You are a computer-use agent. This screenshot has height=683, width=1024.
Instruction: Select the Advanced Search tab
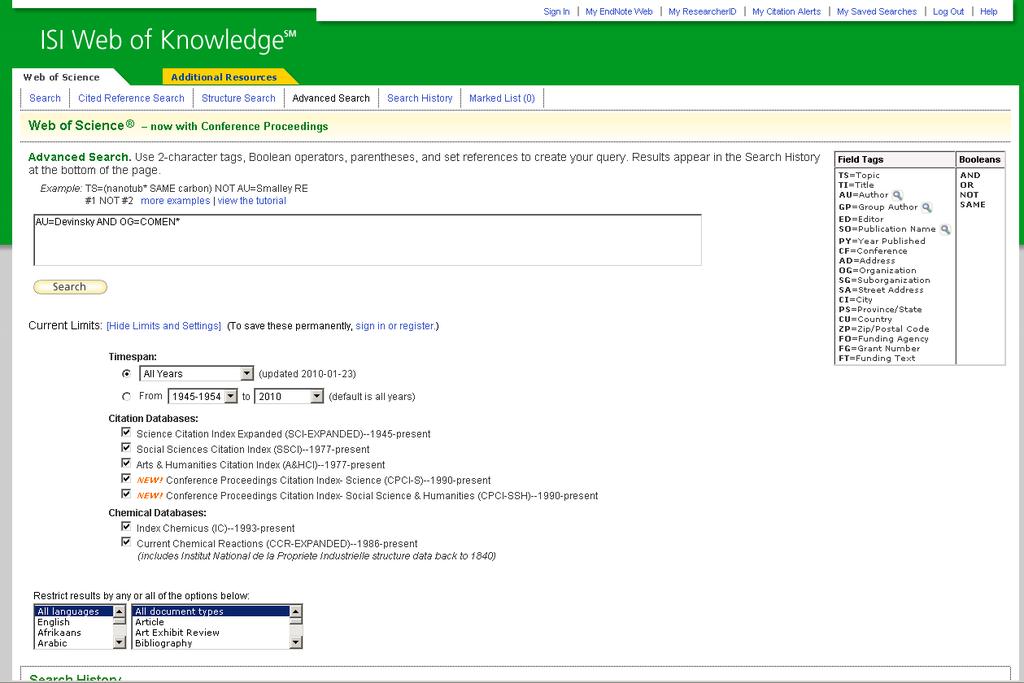pos(331,98)
